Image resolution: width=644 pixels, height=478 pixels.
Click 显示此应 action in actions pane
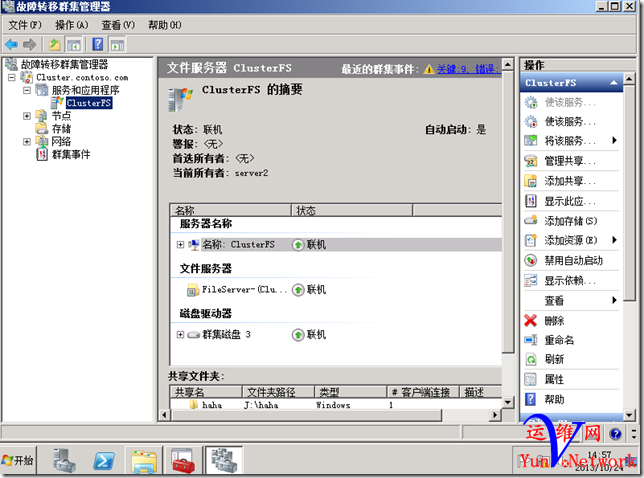coord(570,201)
